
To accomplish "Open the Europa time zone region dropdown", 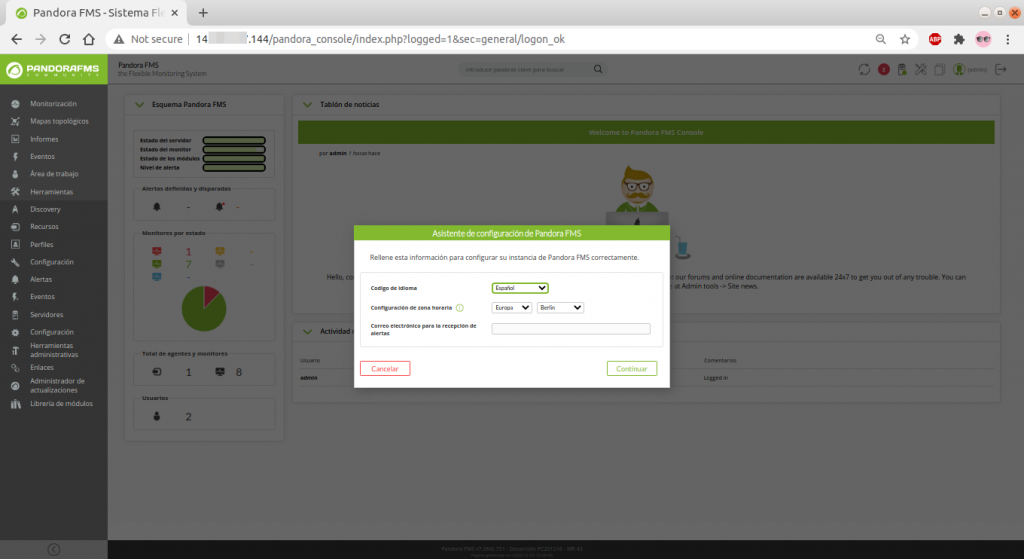I will (x=511, y=308).
